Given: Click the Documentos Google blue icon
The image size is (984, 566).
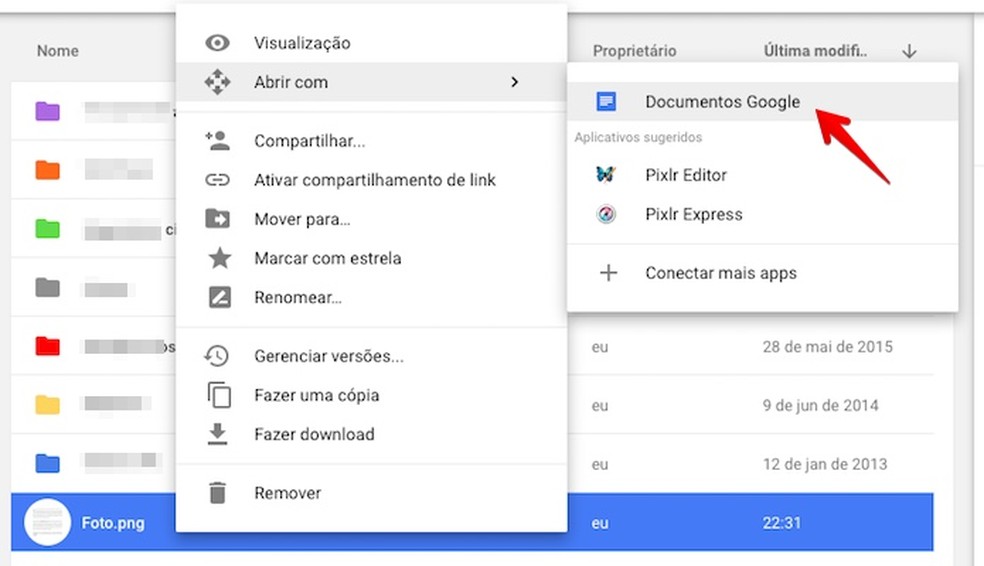Looking at the screenshot, I should pyautogui.click(x=606, y=102).
